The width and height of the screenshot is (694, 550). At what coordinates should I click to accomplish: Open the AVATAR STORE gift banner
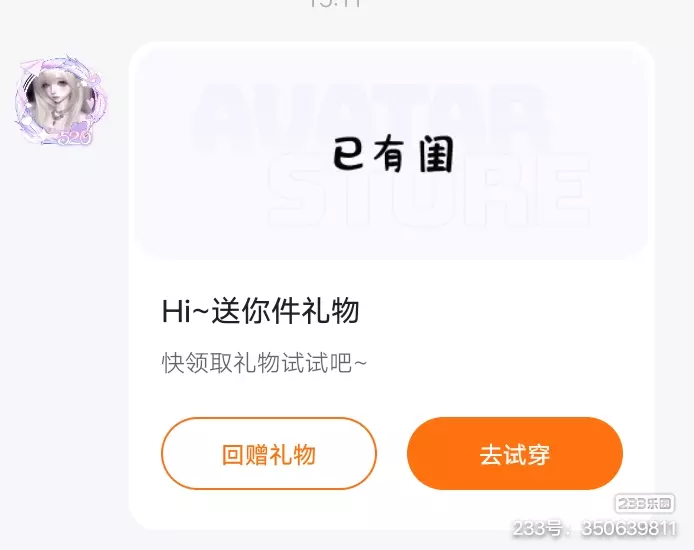pos(391,153)
